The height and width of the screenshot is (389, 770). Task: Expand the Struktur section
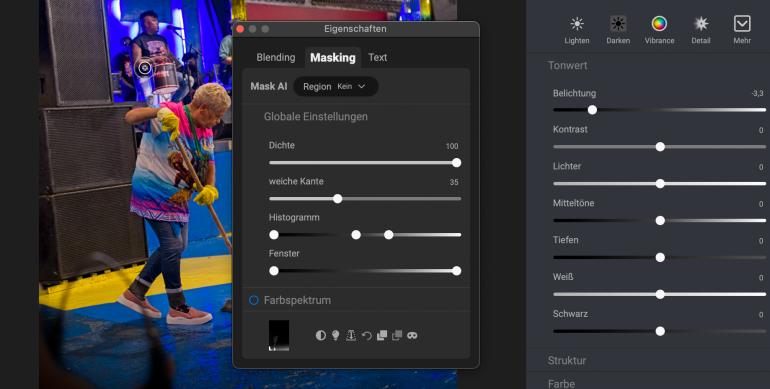coord(567,361)
